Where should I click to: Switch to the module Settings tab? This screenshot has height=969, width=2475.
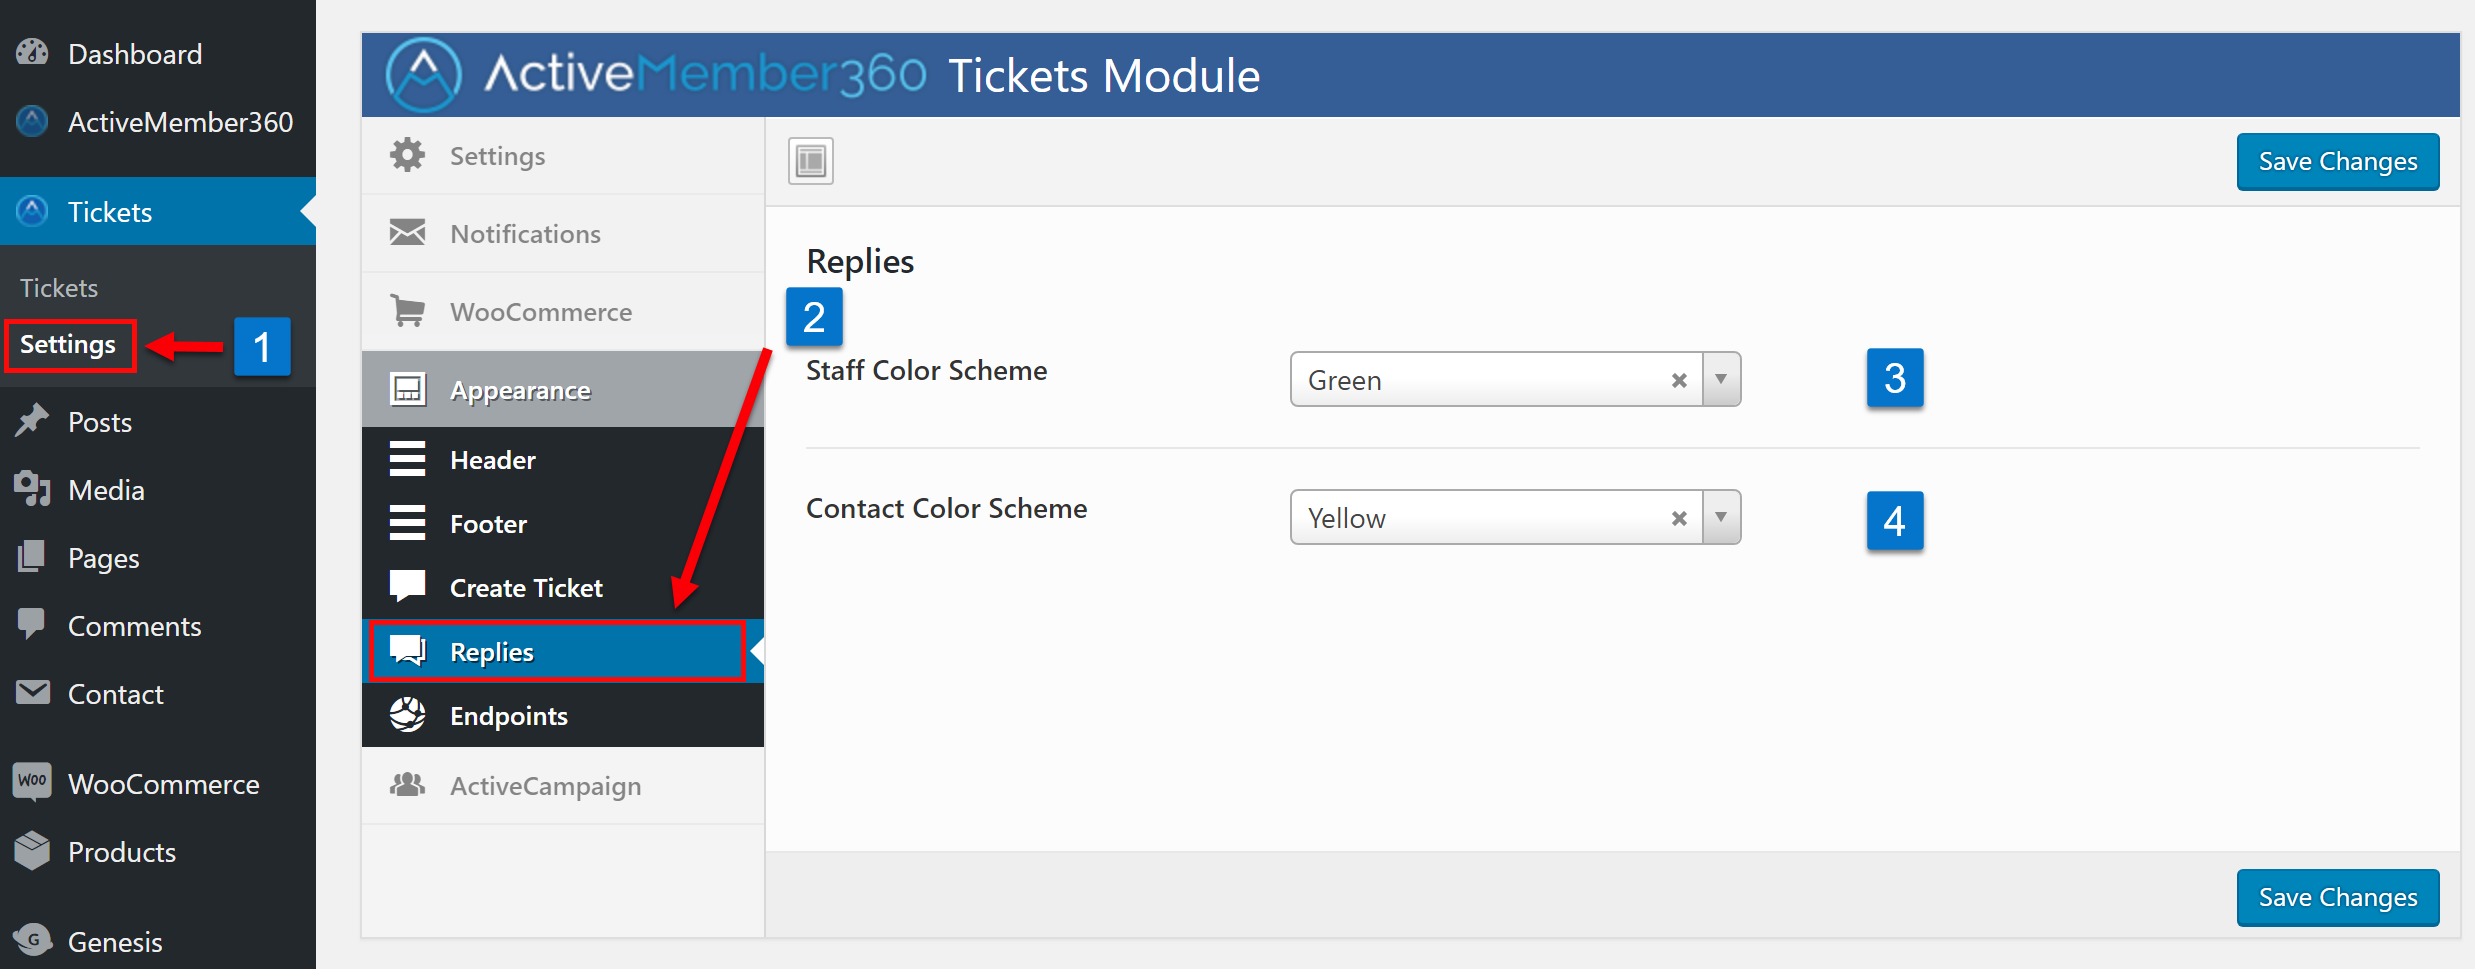pyautogui.click(x=563, y=155)
